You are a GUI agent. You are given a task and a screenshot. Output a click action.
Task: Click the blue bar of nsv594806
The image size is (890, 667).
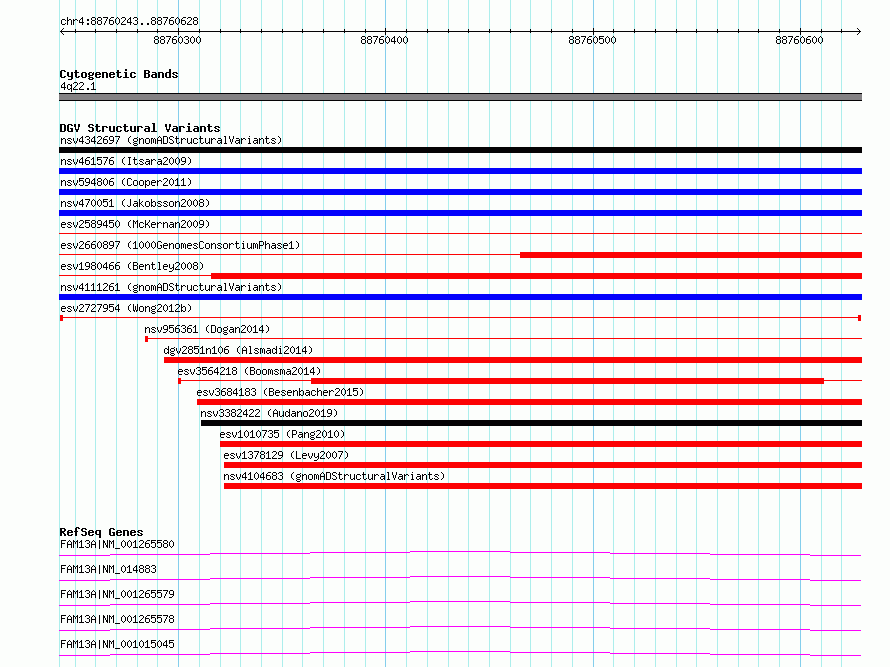(460, 192)
